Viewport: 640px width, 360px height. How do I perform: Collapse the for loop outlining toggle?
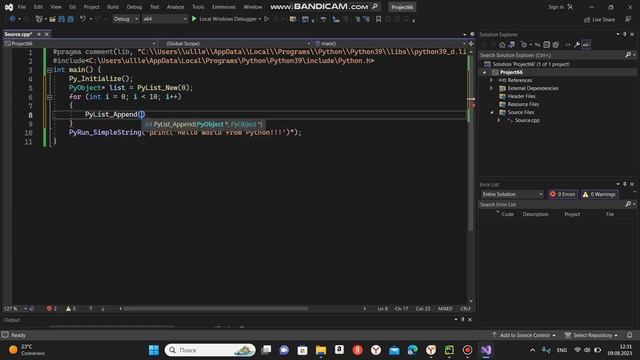pyautogui.click(x=49, y=97)
